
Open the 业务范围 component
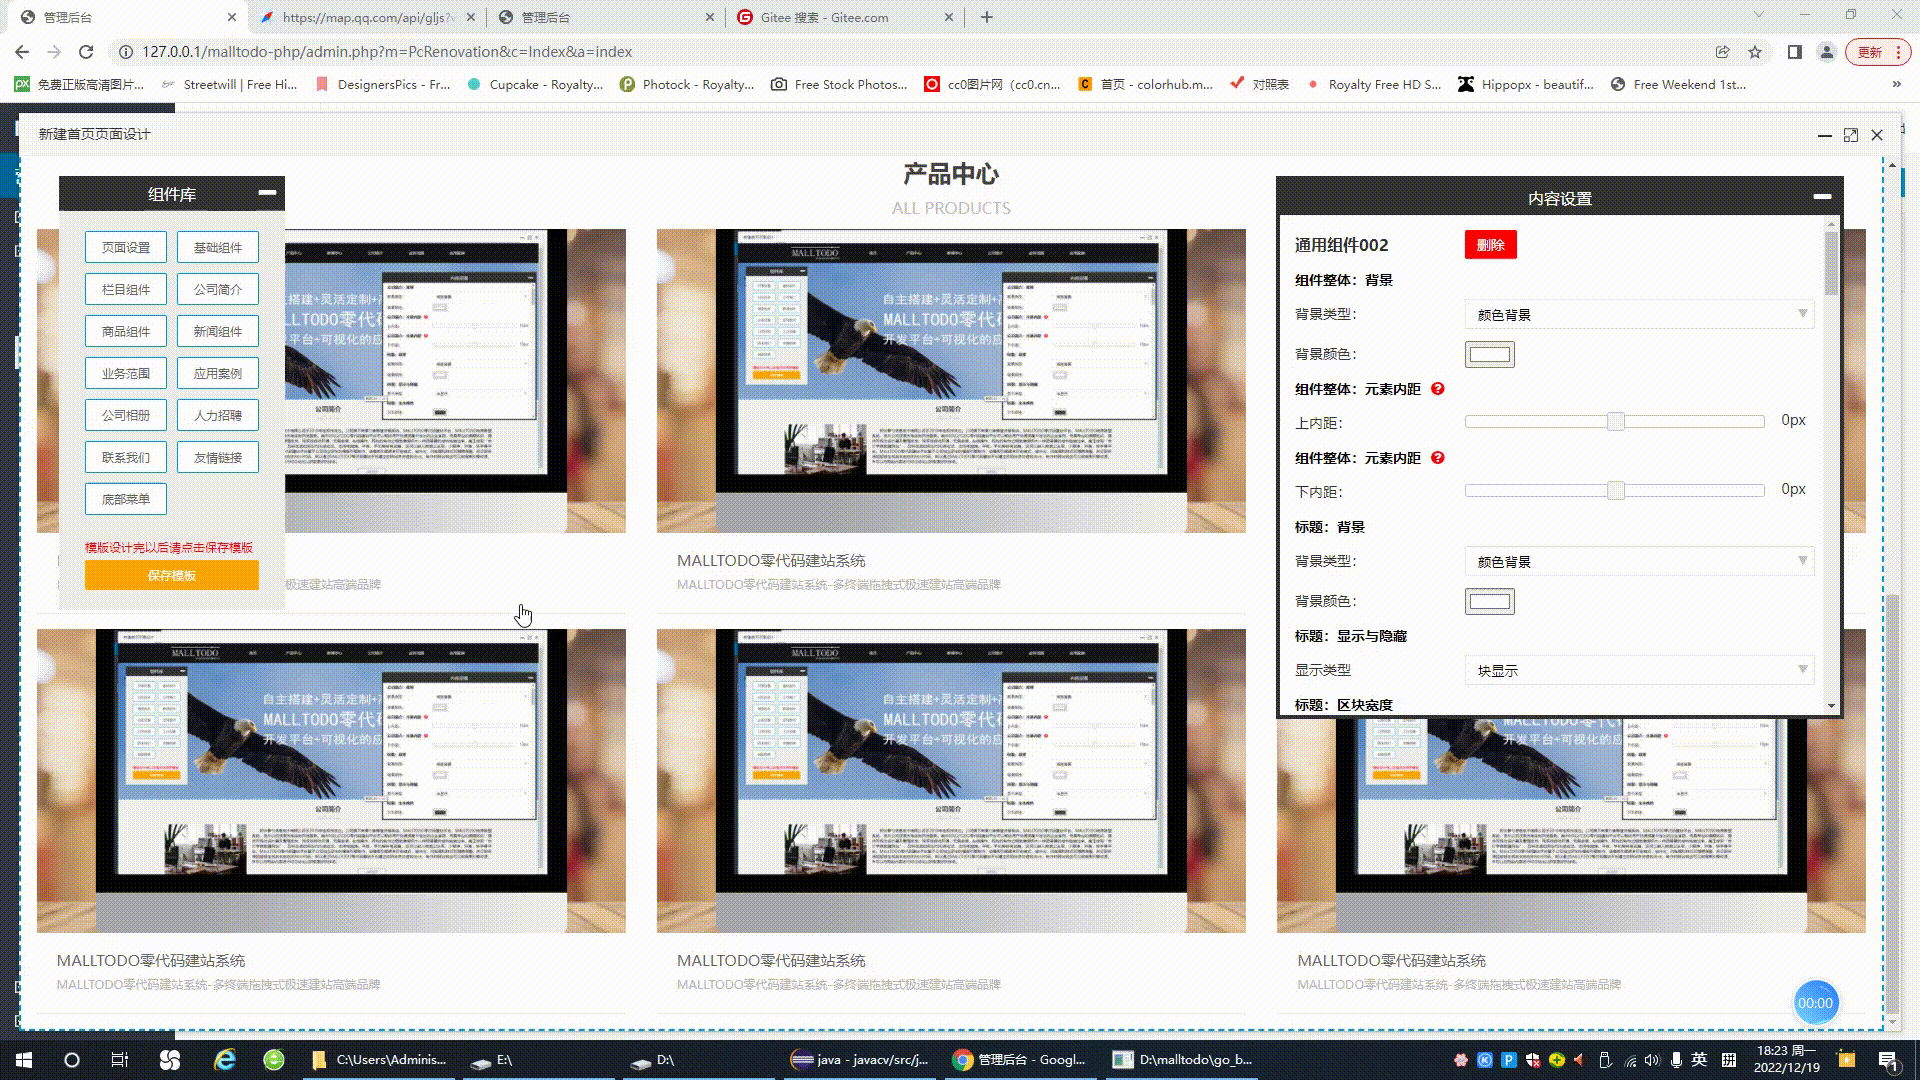pos(126,373)
